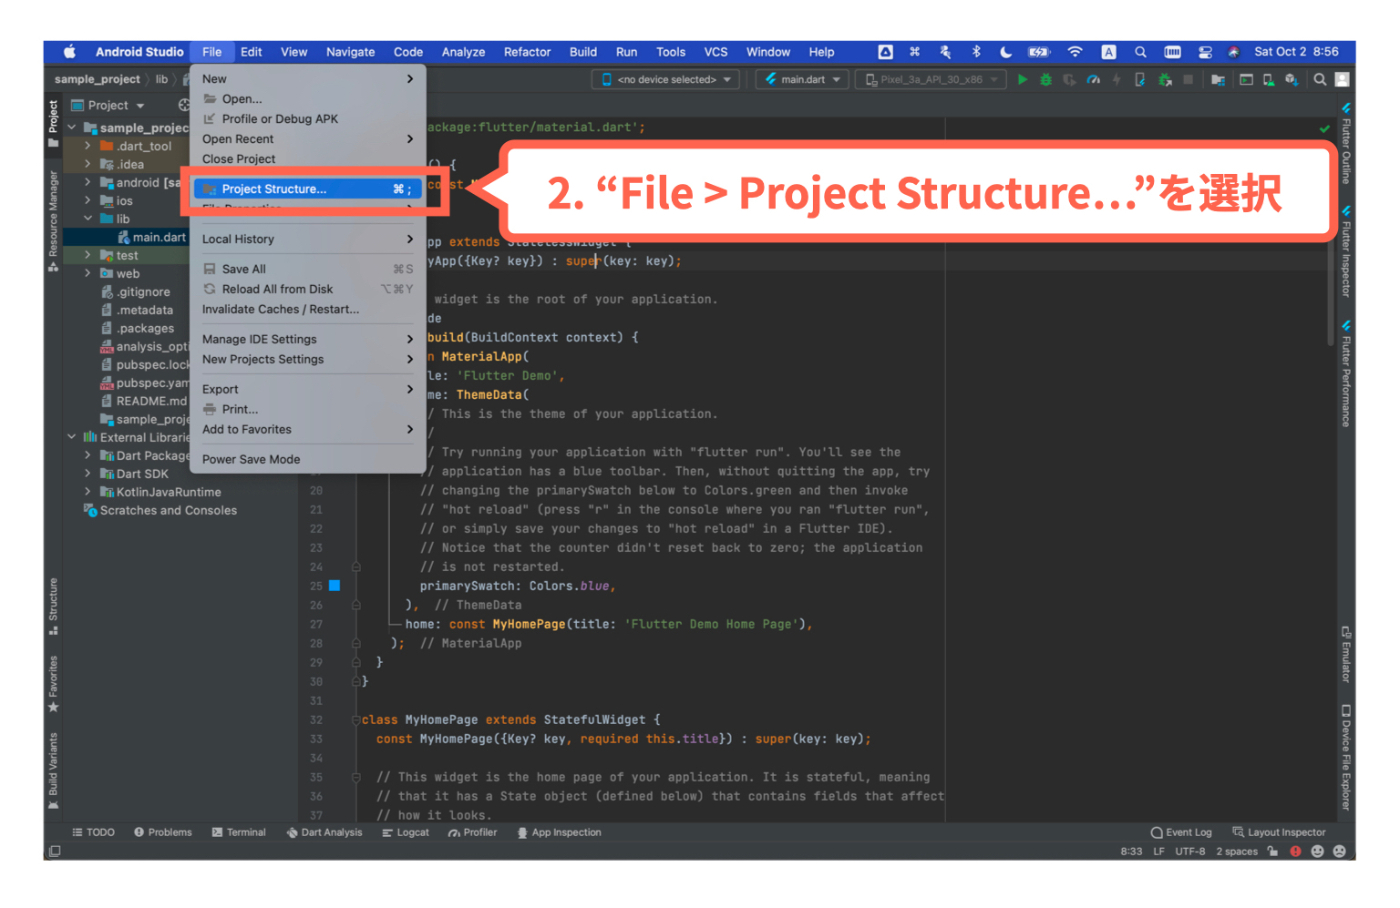Open the Event Log button

pos(1181,833)
